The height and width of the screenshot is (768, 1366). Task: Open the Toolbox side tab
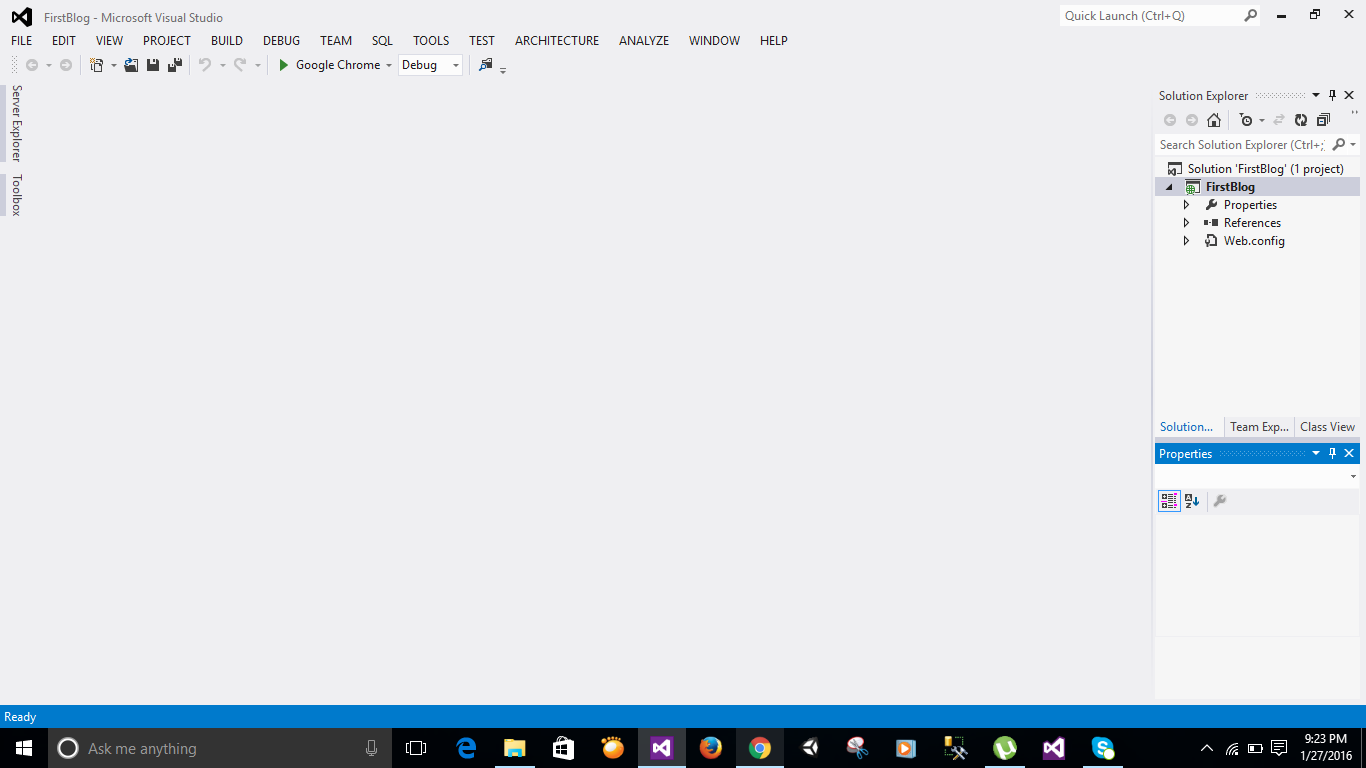point(16,195)
